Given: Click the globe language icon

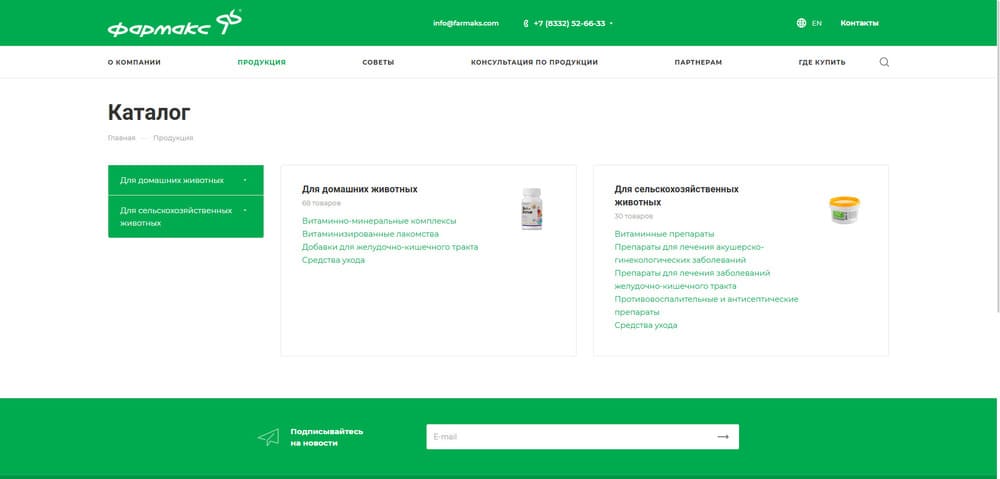Looking at the screenshot, I should [802, 23].
